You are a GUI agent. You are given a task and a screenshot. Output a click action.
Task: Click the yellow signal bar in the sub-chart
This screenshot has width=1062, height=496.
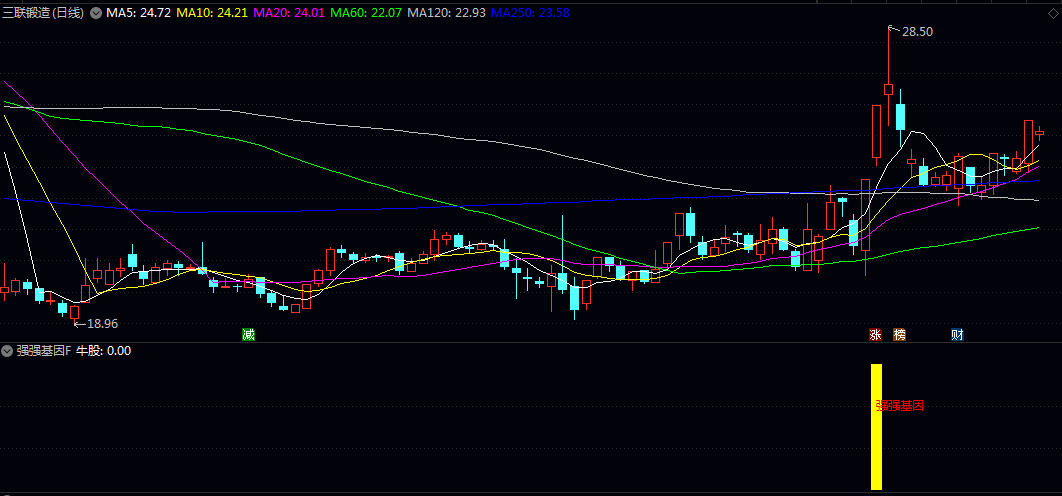(x=876, y=427)
